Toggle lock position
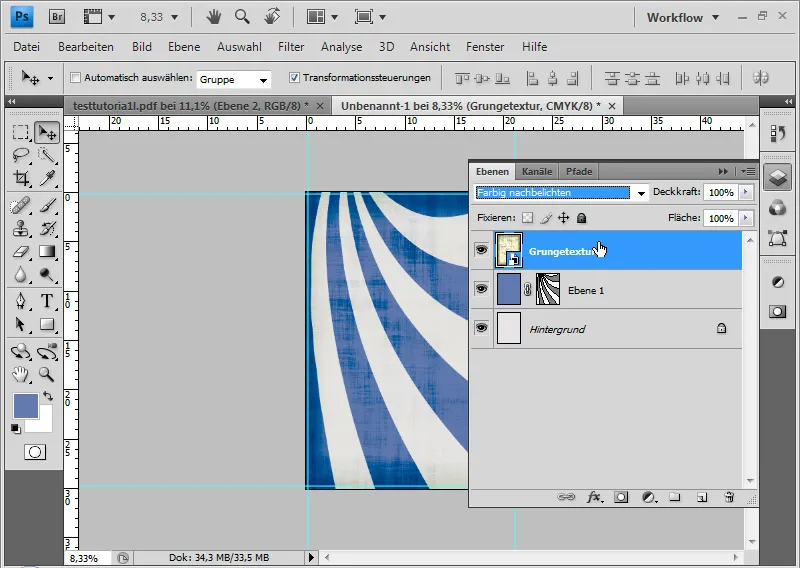800x568 pixels. [563, 218]
